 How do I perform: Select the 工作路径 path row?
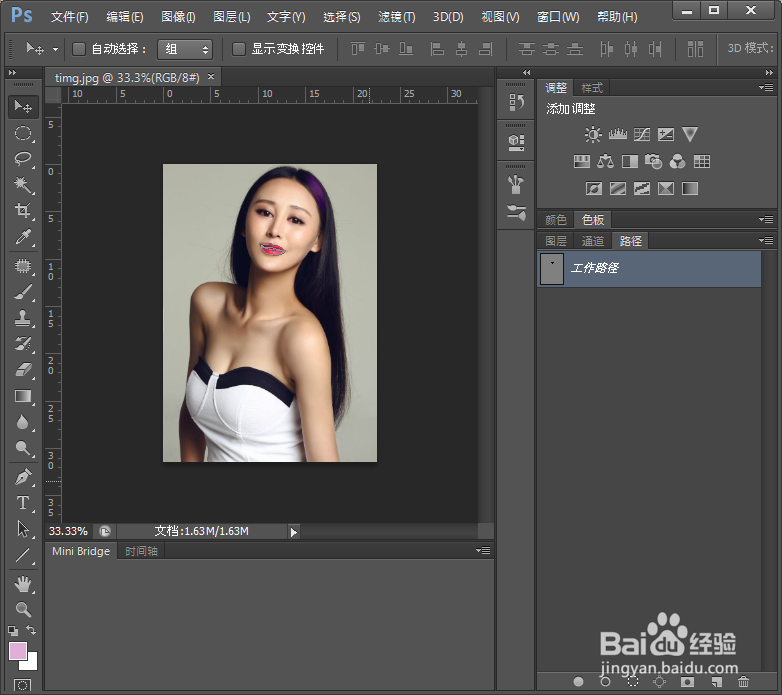pos(649,269)
